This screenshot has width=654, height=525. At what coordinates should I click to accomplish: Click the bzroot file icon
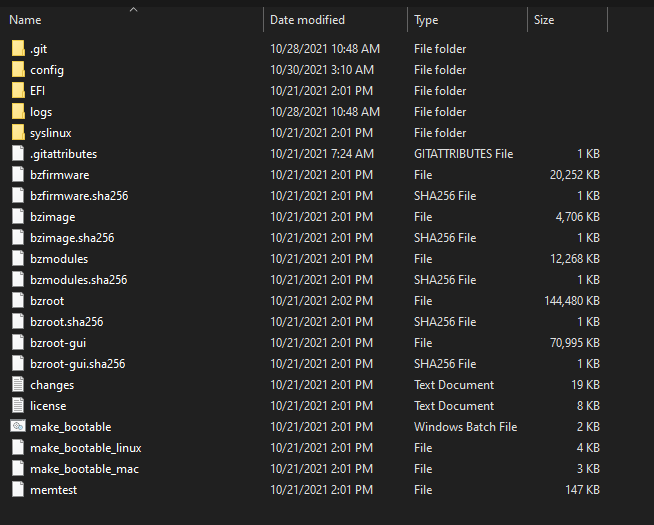[x=18, y=300]
